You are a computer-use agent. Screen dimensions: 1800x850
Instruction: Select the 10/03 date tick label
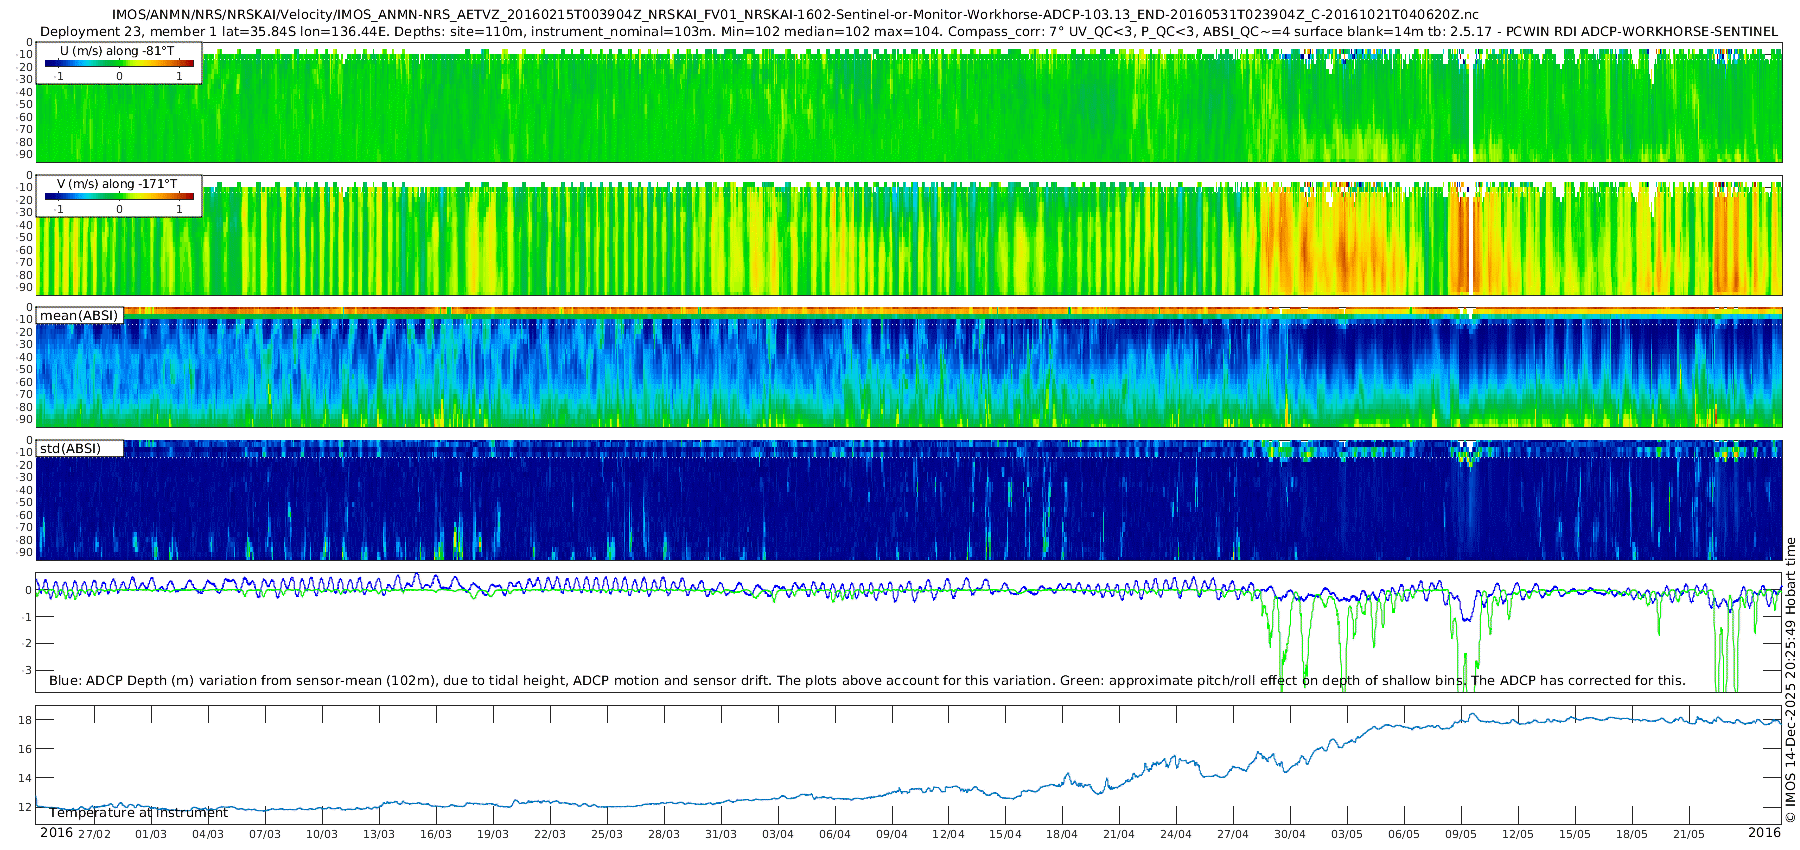click(322, 834)
